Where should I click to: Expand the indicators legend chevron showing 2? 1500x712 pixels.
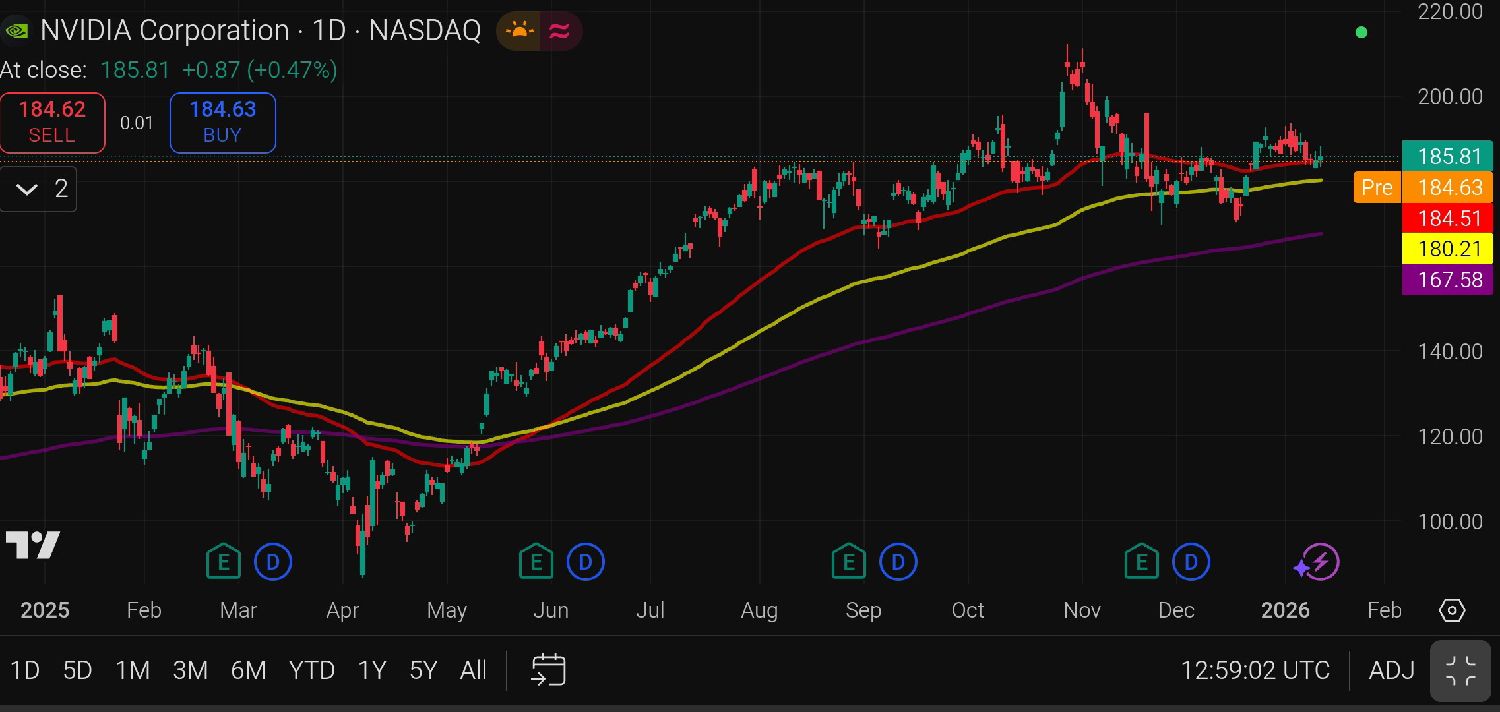click(39, 189)
